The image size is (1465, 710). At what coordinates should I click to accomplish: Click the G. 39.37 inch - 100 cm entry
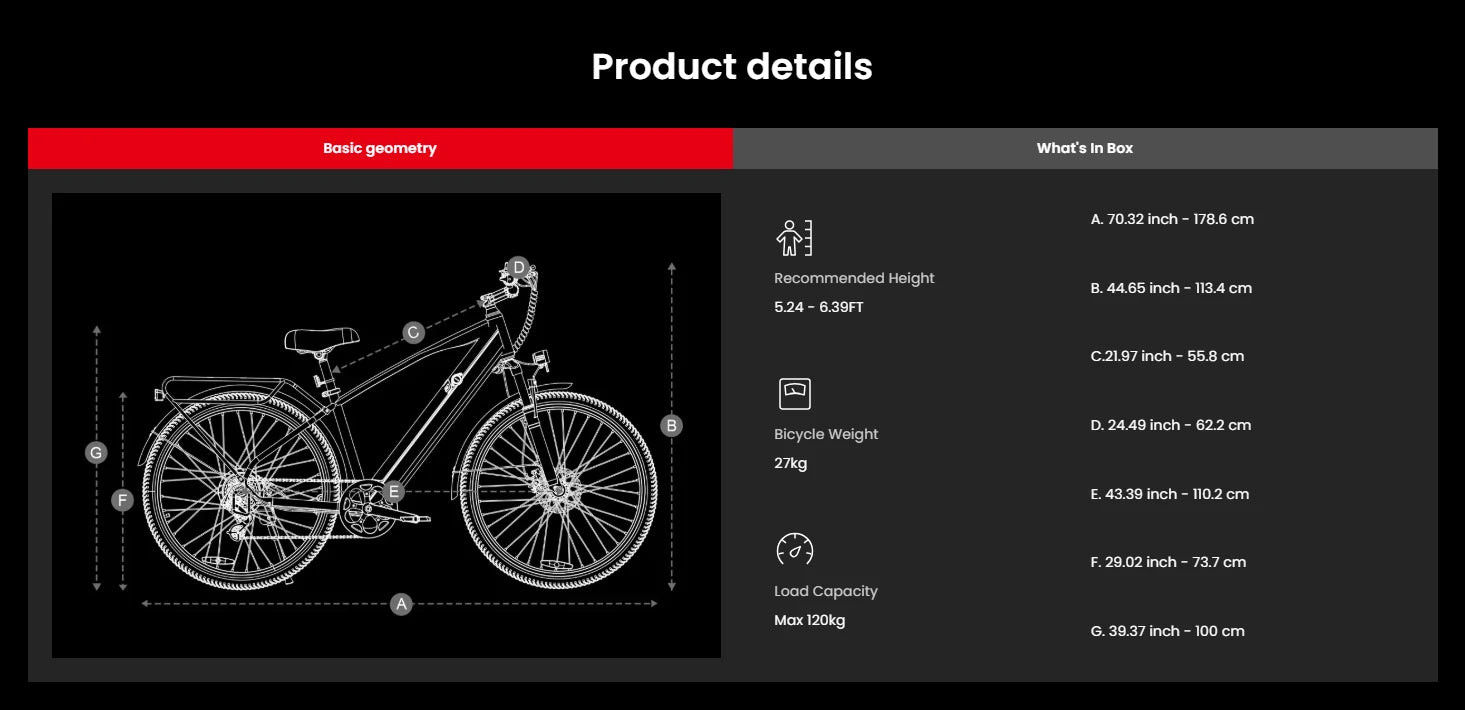1167,631
